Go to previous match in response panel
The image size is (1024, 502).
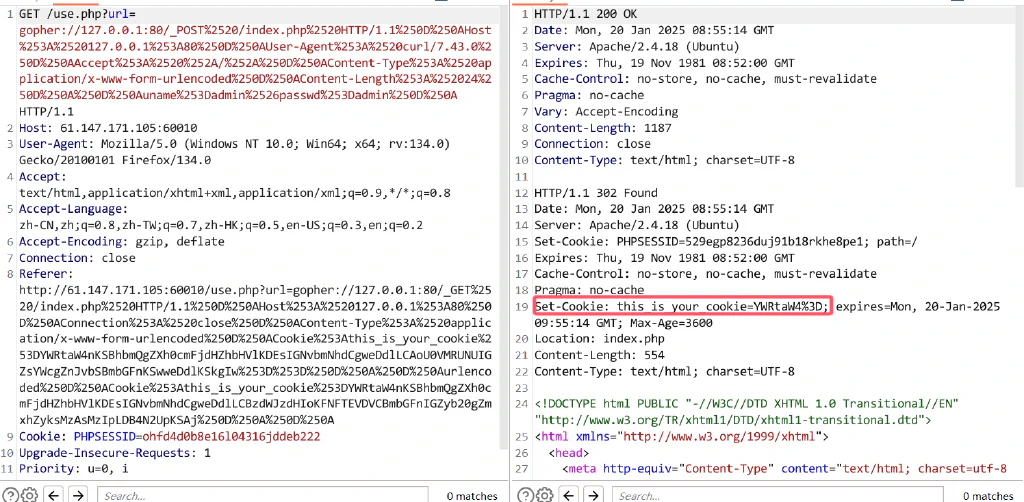[568, 495]
